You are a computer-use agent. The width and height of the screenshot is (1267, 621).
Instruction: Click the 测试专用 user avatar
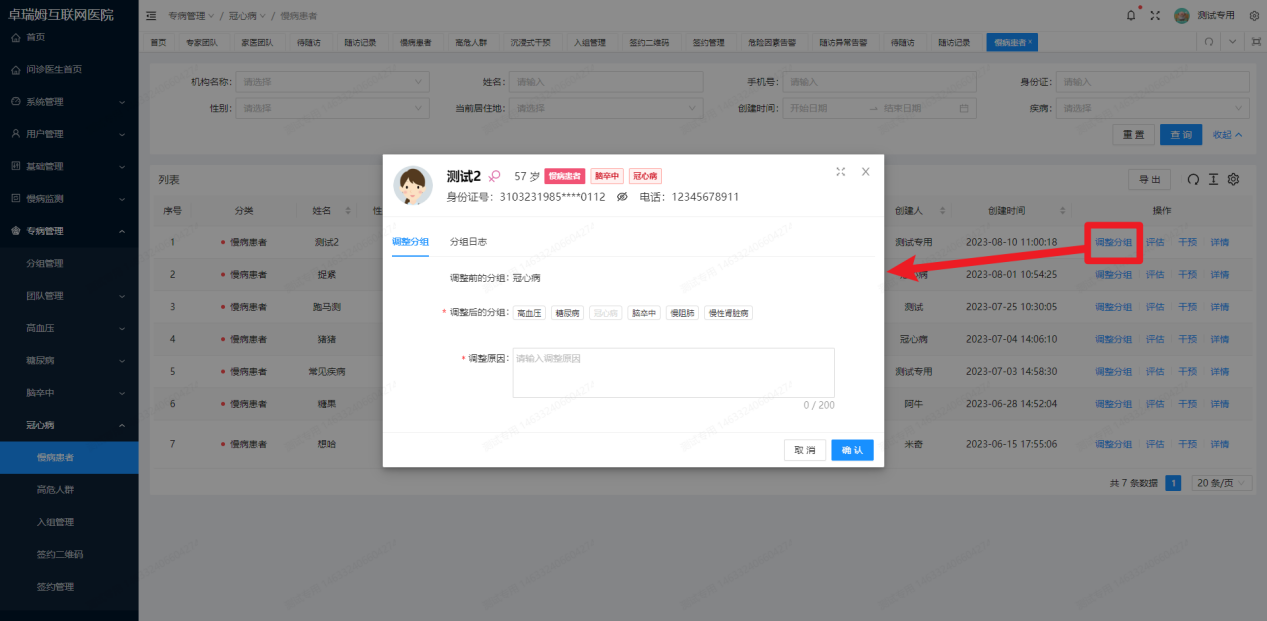(x=1181, y=16)
